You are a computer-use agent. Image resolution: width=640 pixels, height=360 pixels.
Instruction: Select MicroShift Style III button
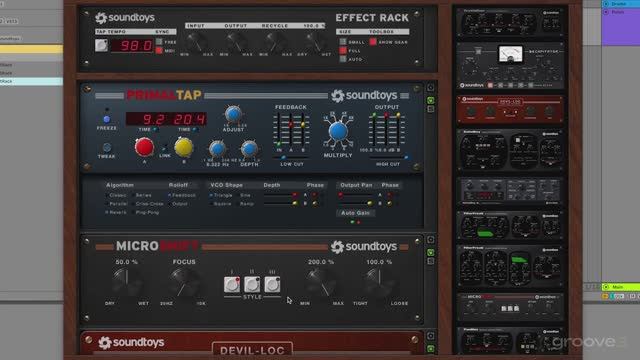click(272, 284)
